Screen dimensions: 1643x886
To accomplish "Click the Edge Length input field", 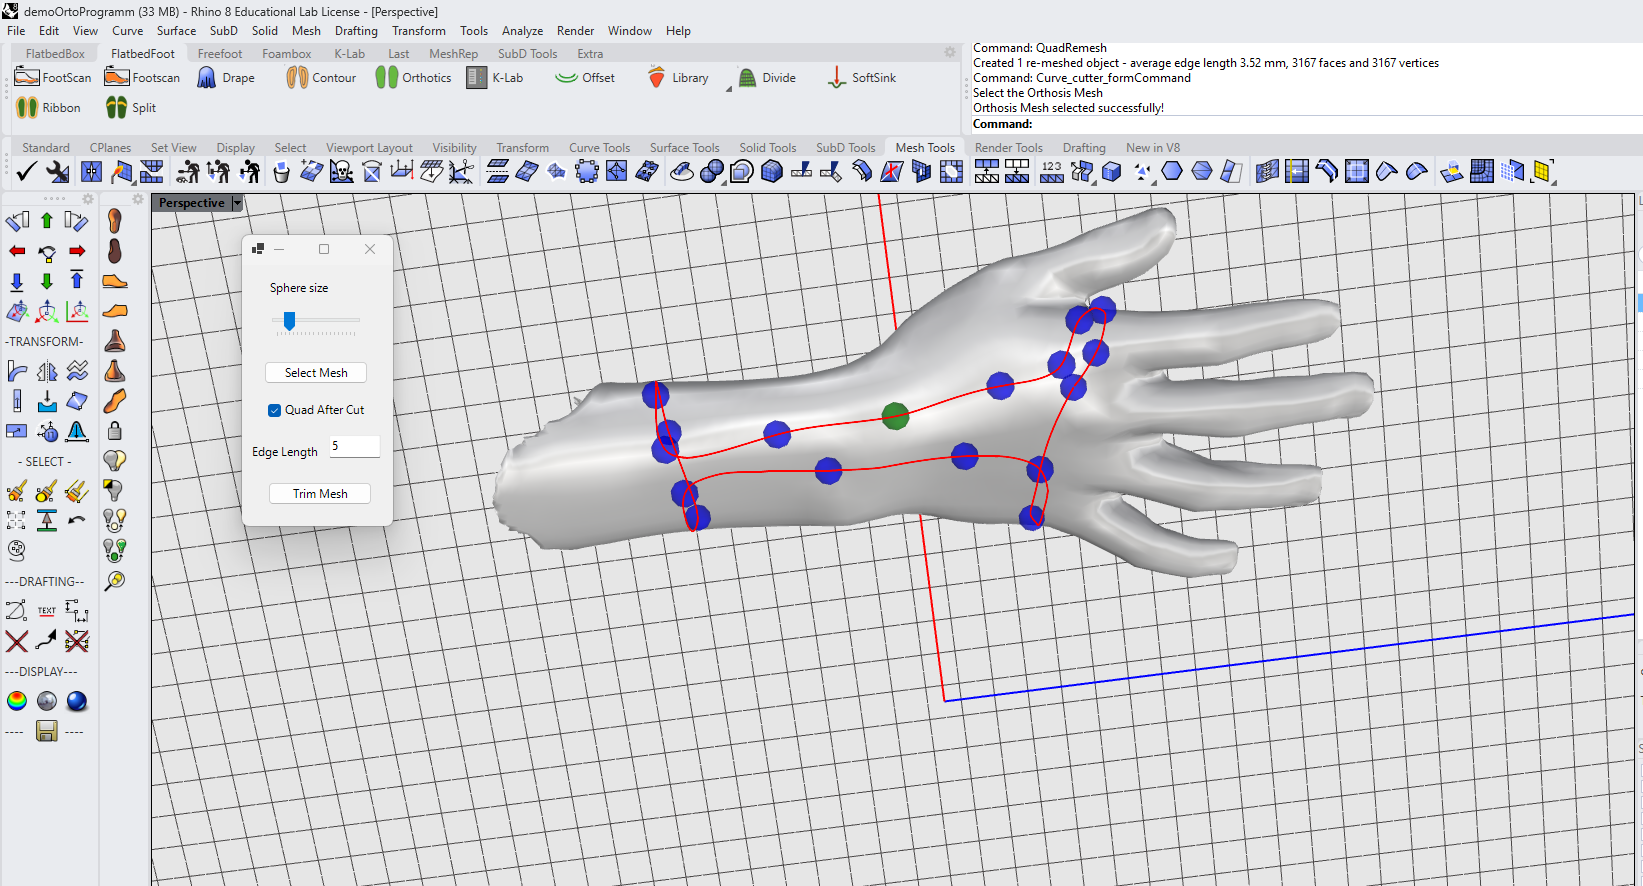I will pyautogui.click(x=354, y=447).
